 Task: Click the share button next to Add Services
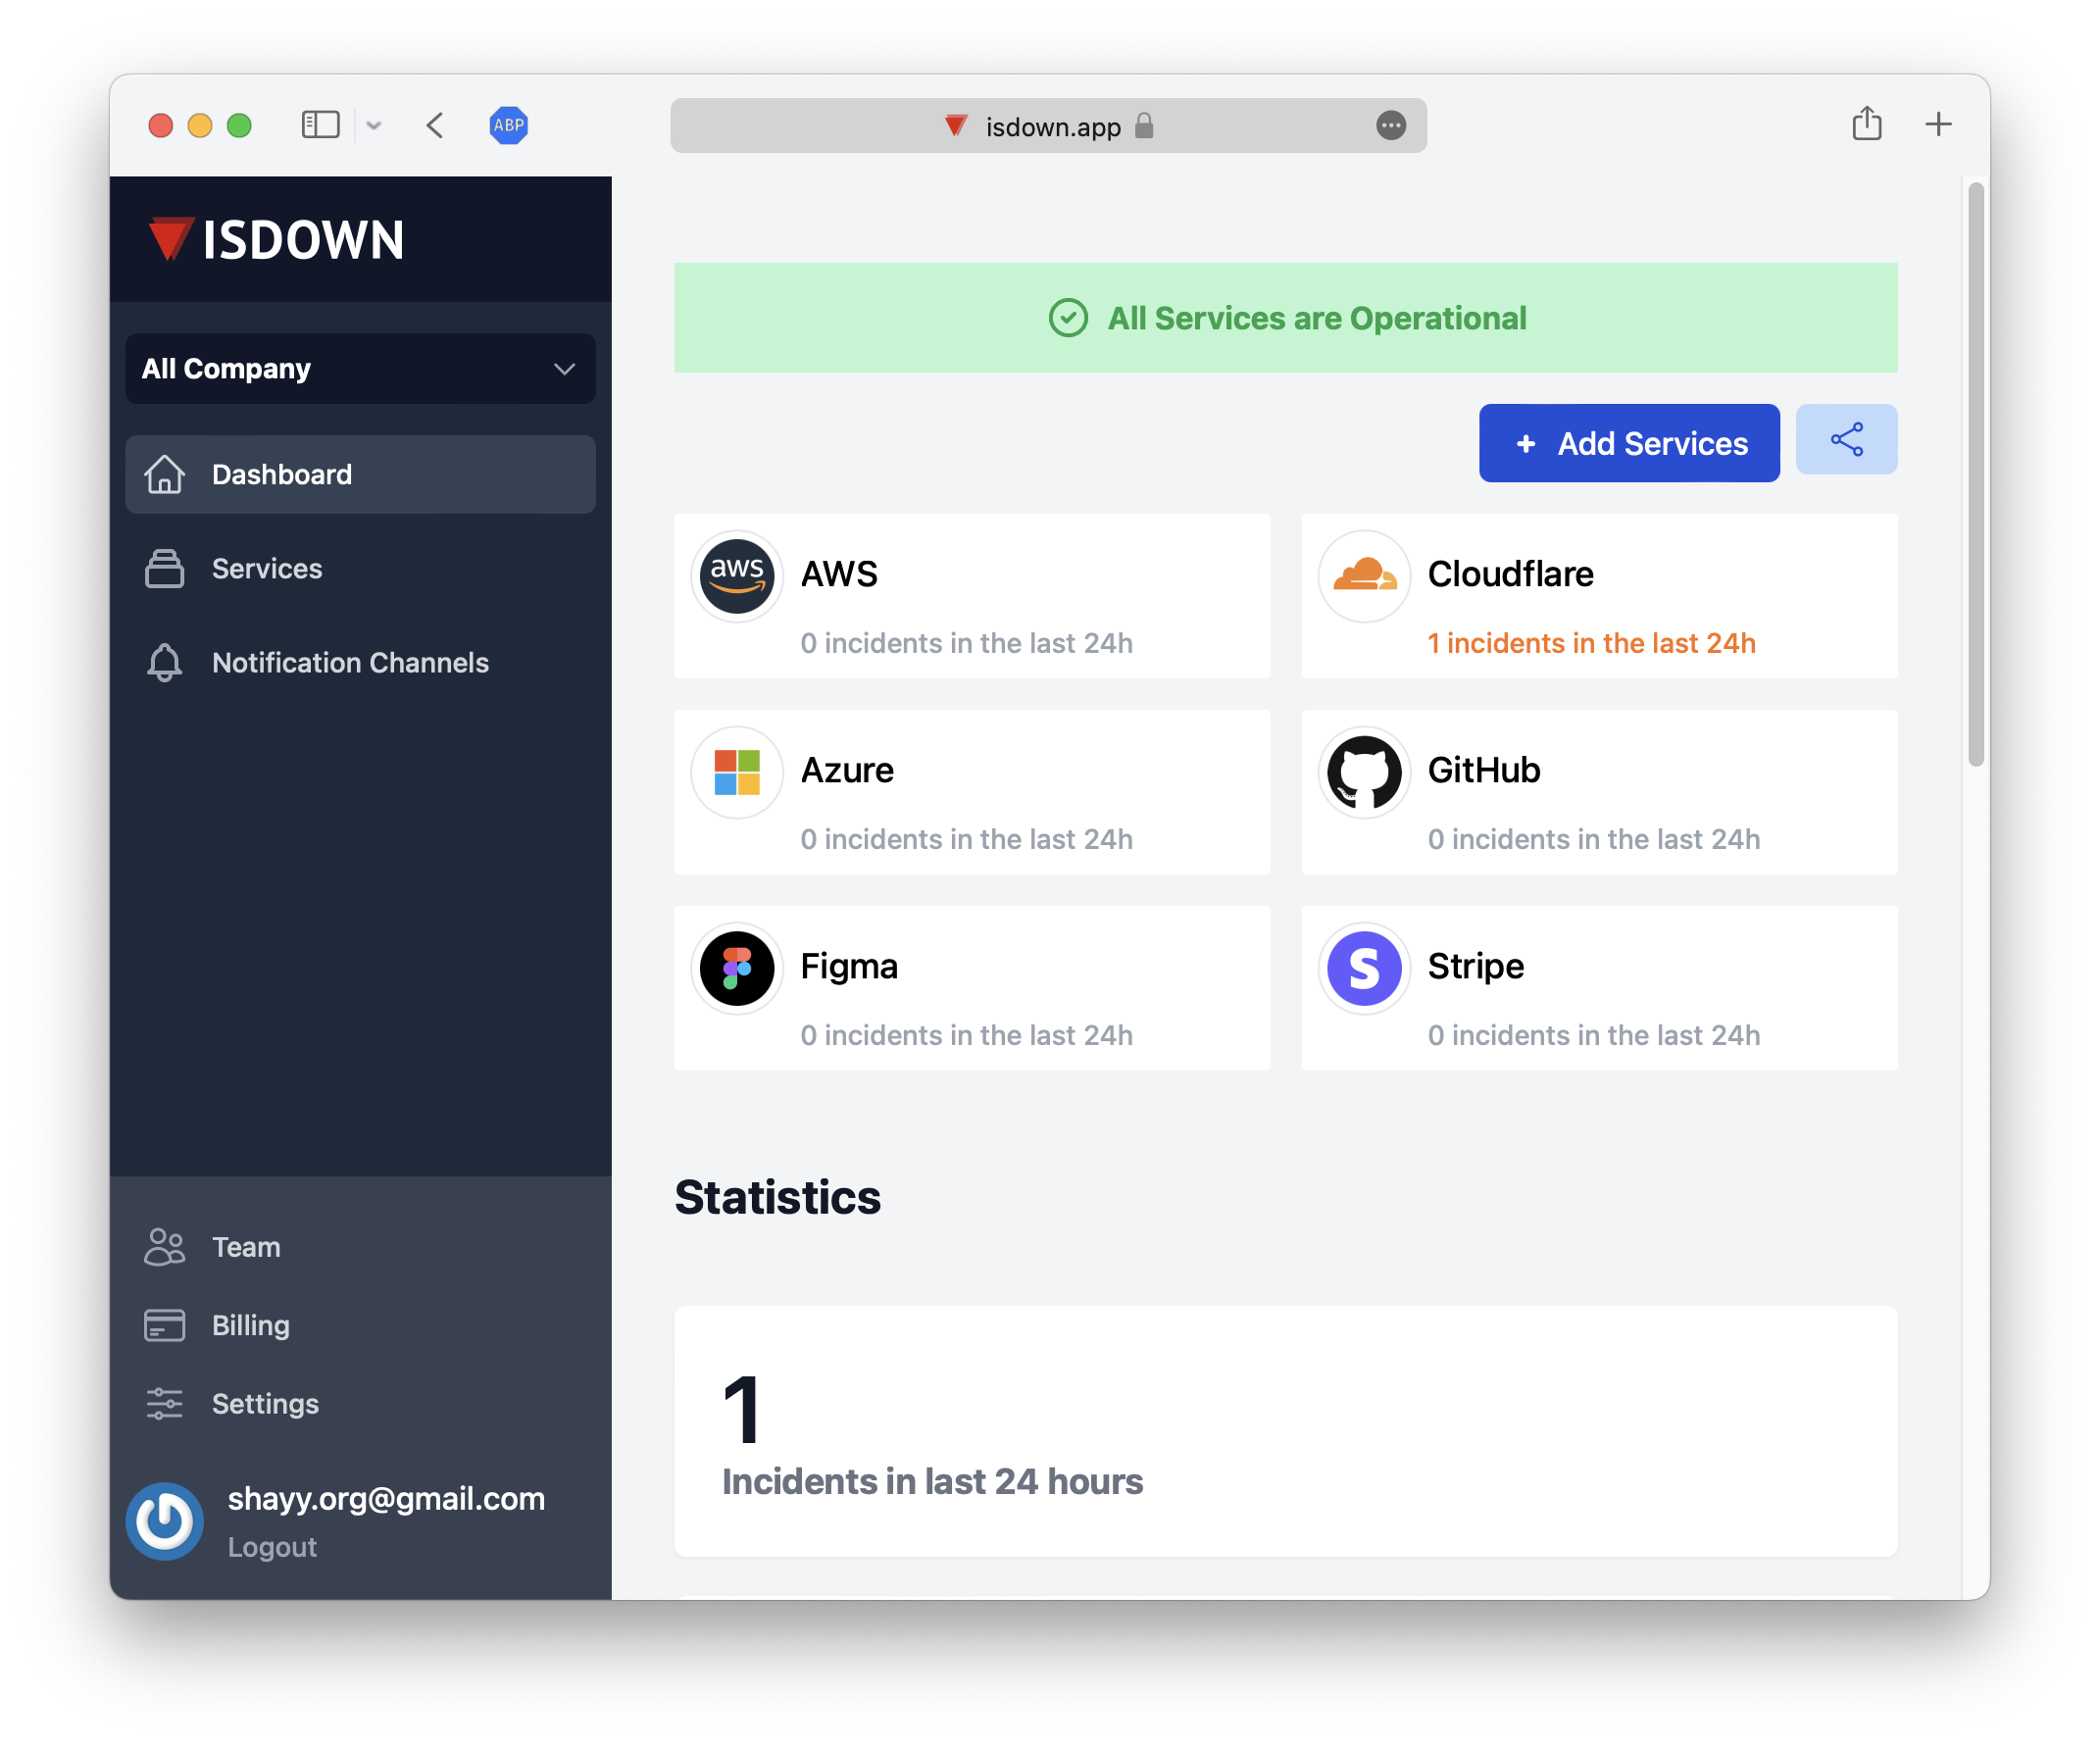pyautogui.click(x=1846, y=439)
